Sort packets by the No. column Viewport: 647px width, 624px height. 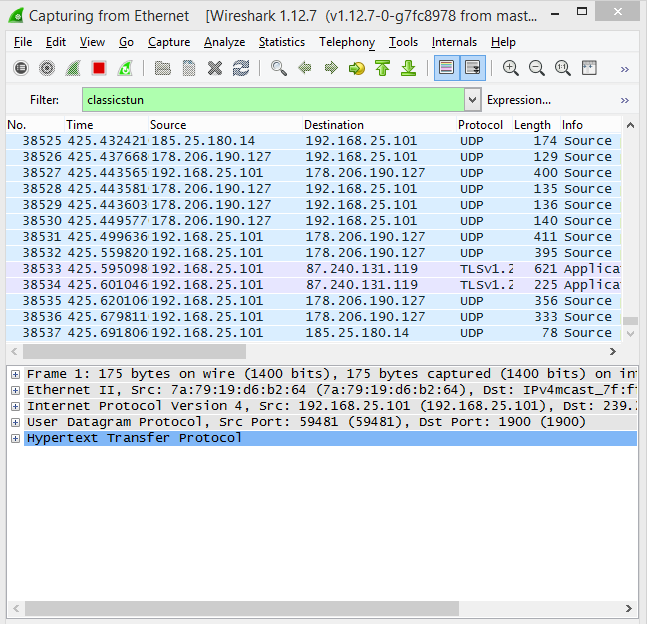[x=35, y=125]
